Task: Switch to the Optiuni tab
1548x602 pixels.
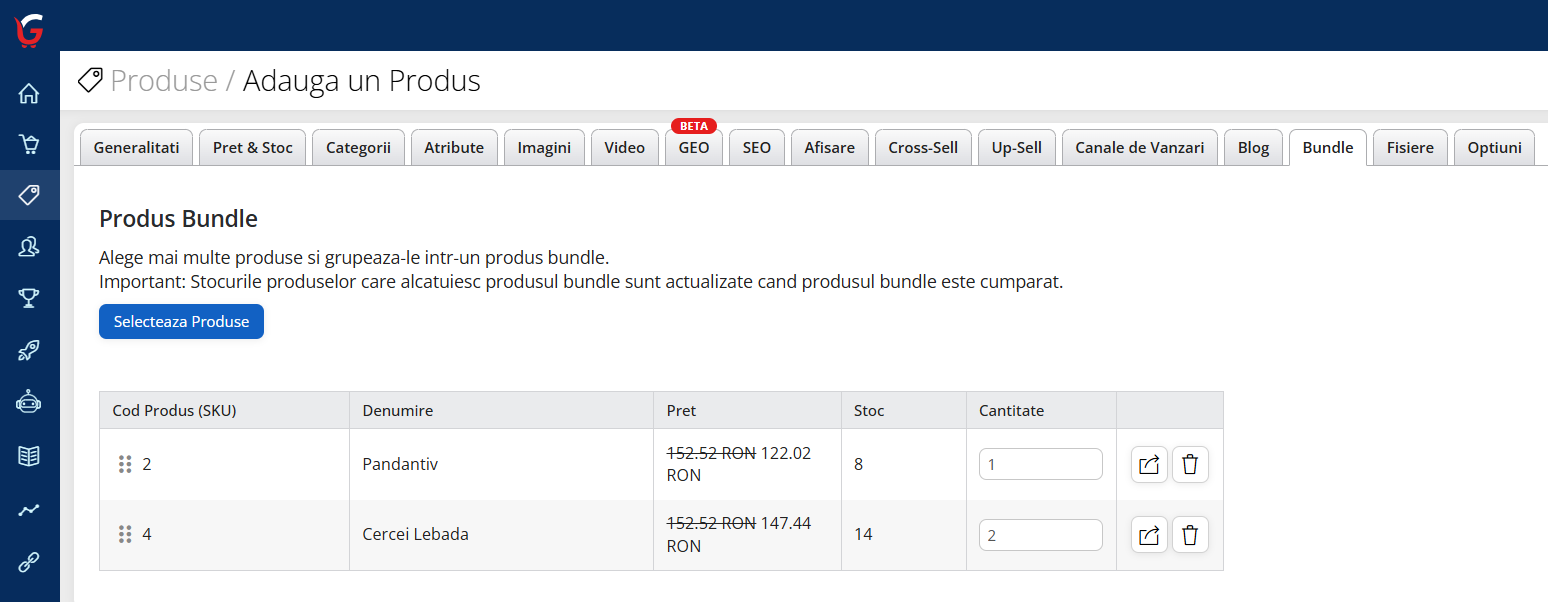Action: tap(1495, 148)
